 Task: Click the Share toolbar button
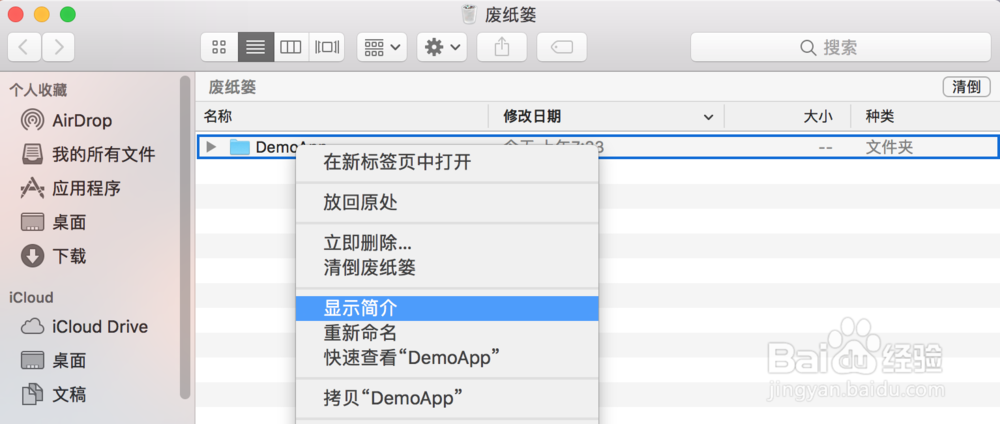pyautogui.click(x=502, y=47)
